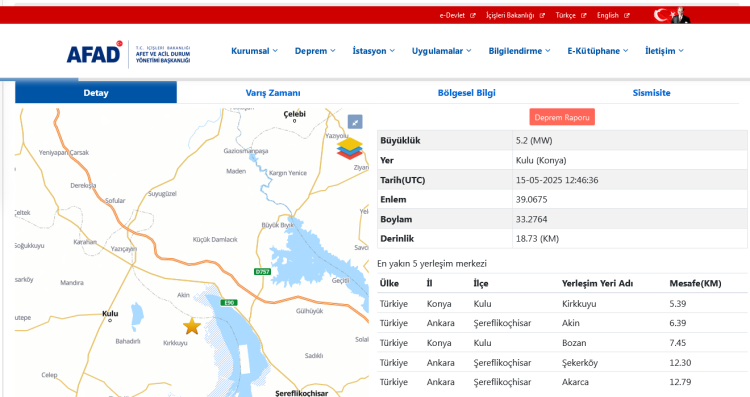Click the Yerleşim Yeri Adı column header
Image resolution: width=750 pixels, height=397 pixels.
pyautogui.click(x=597, y=284)
